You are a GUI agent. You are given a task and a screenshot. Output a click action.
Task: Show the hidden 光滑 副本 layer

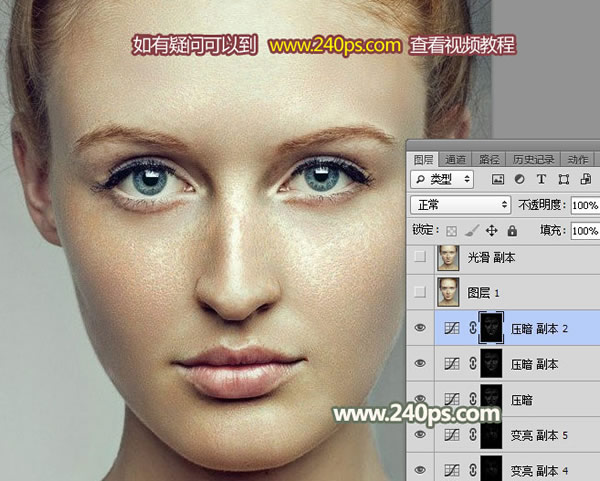(420, 256)
